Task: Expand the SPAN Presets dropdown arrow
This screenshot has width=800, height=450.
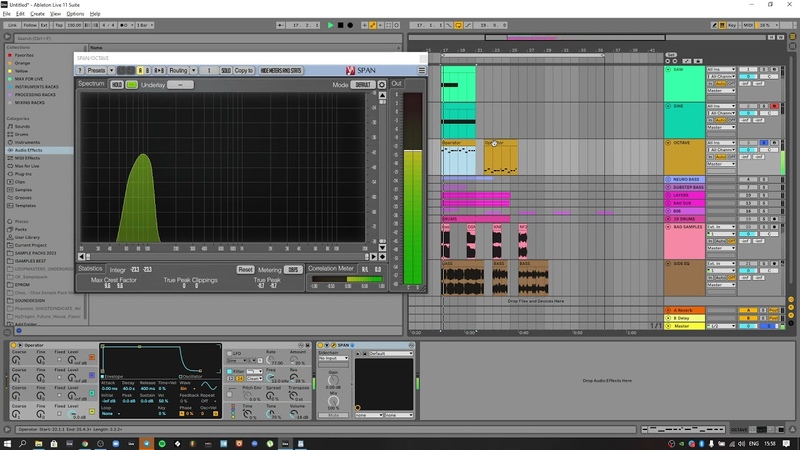Action: (111, 70)
